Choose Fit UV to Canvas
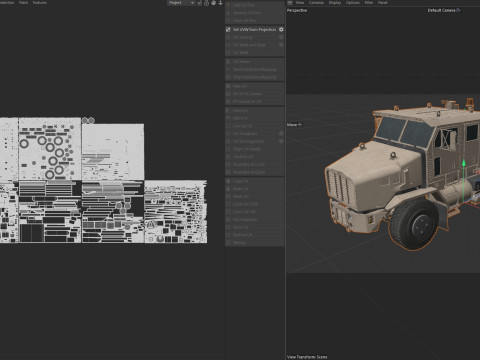 point(255,94)
